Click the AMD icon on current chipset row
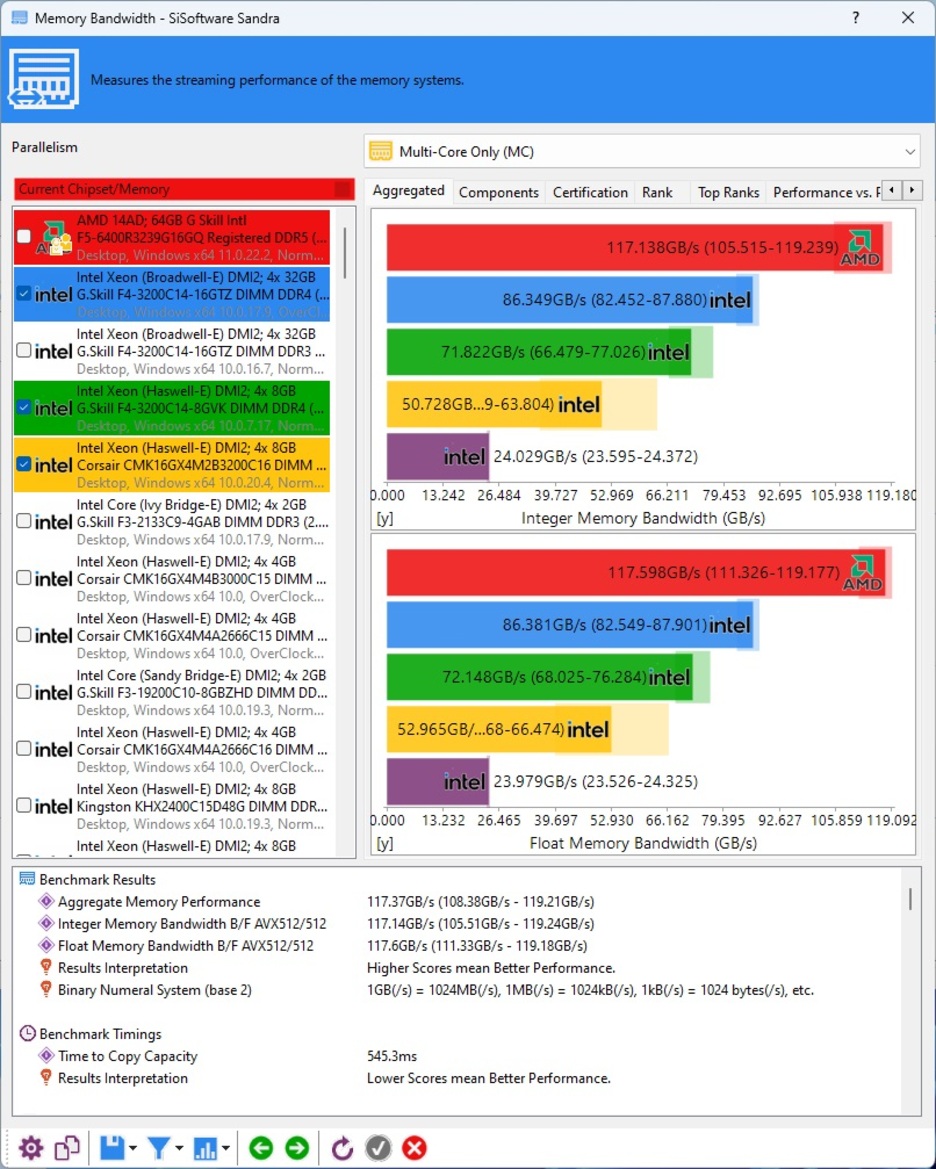Screen dimensions: 936x1169 click(x=55, y=238)
